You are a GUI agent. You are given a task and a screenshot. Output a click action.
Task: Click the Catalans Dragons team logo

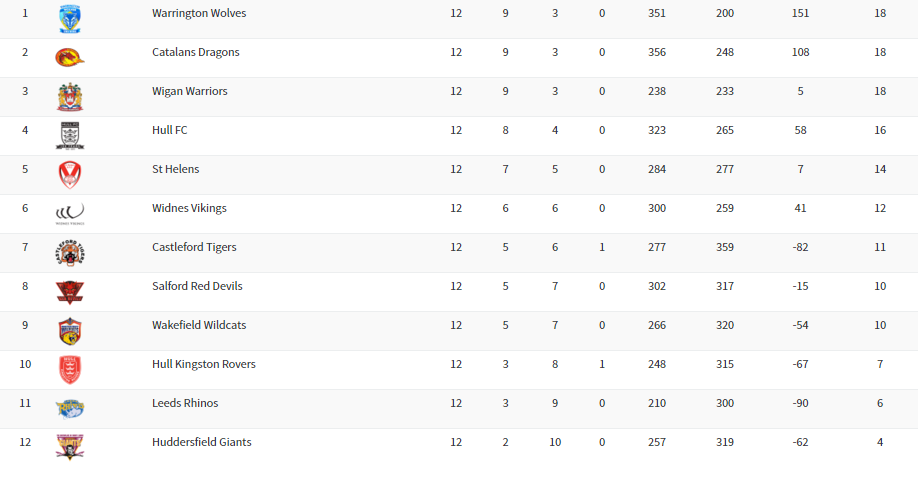[70, 56]
